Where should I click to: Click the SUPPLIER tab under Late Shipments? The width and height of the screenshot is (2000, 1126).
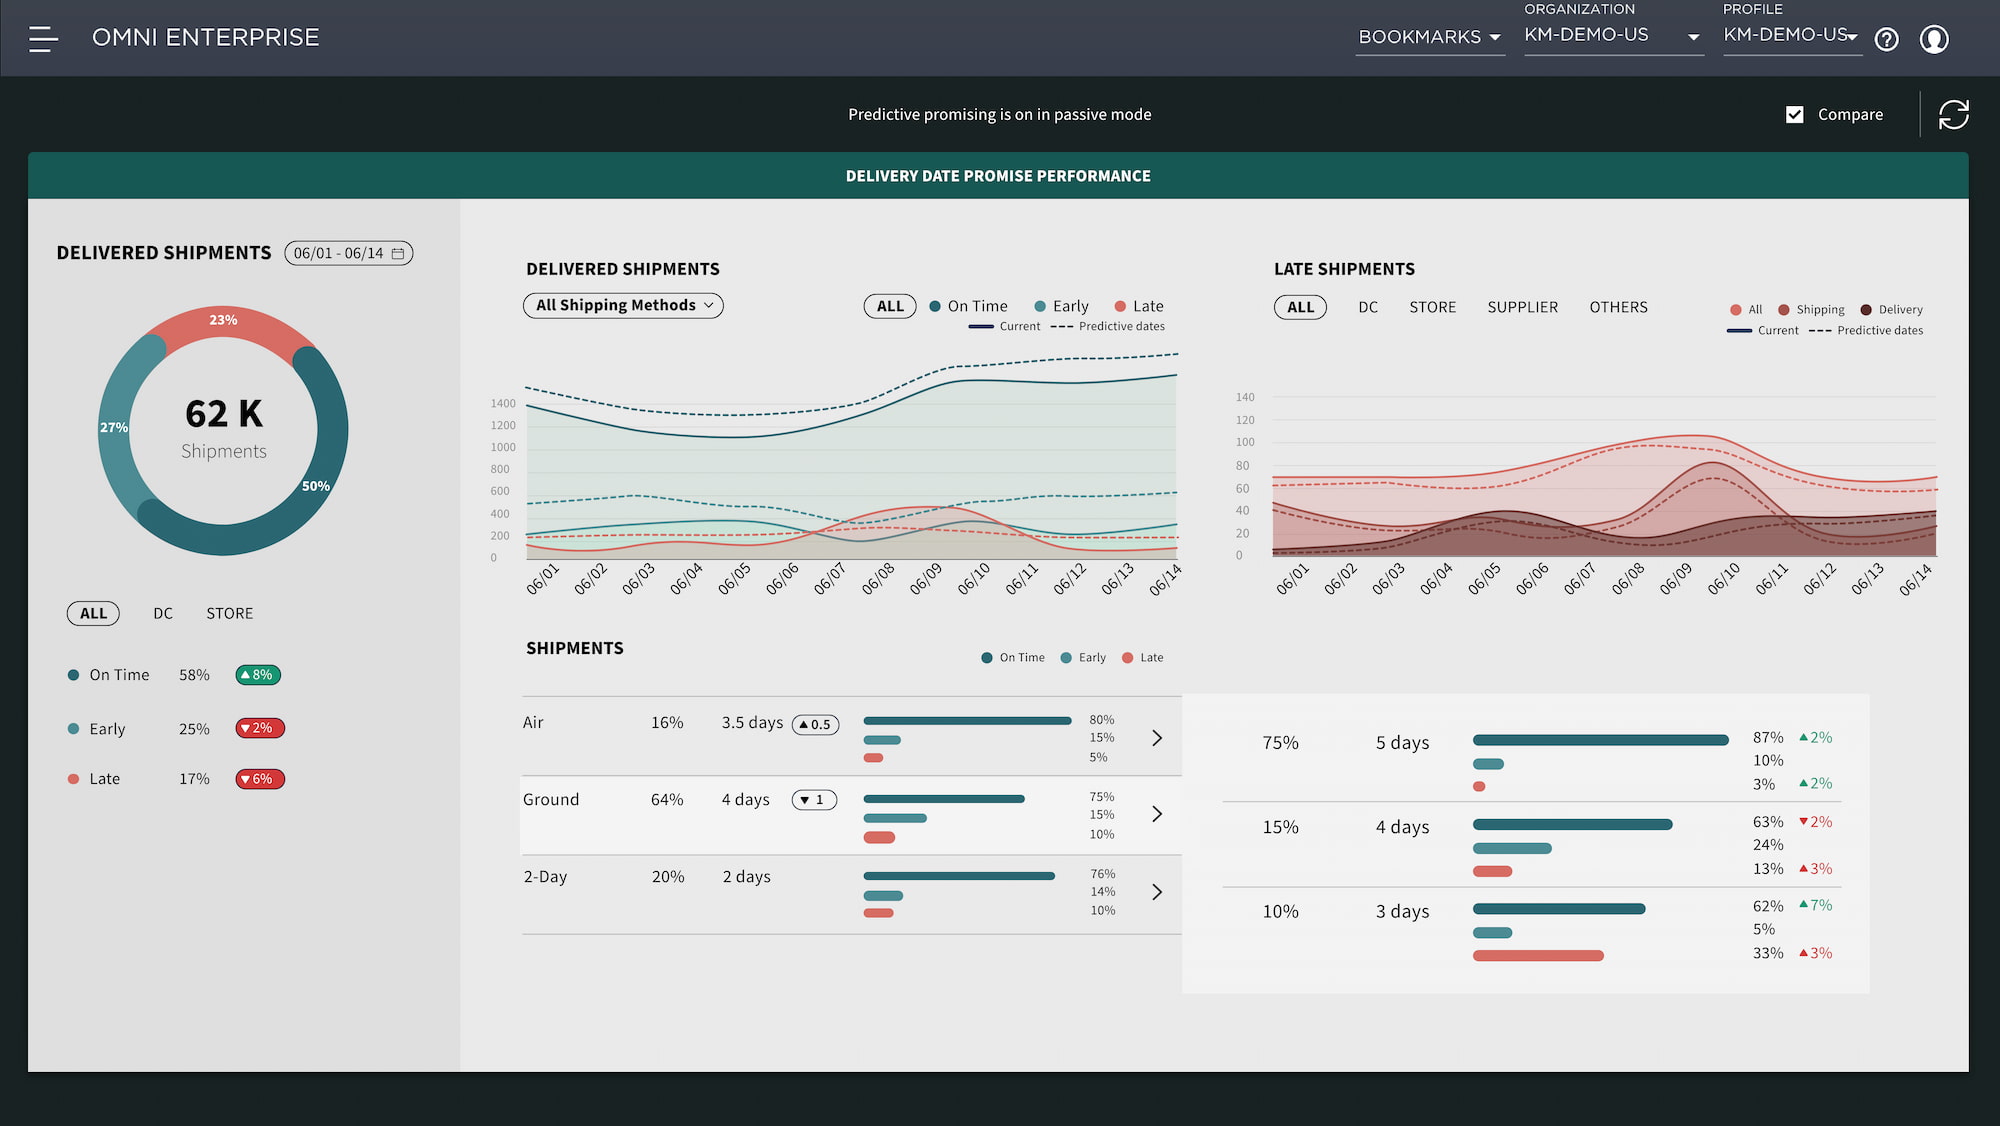point(1522,306)
